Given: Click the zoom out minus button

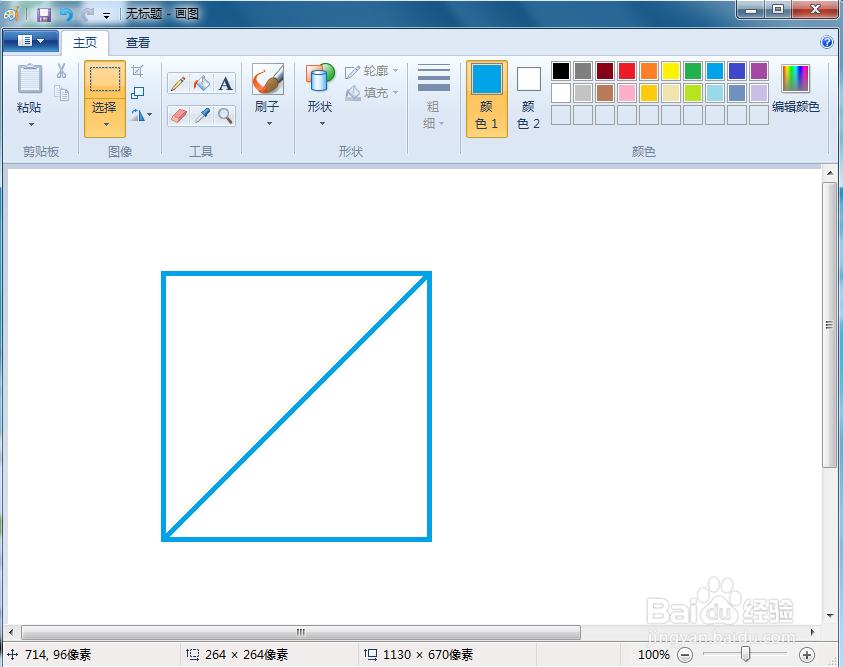Looking at the screenshot, I should point(685,655).
